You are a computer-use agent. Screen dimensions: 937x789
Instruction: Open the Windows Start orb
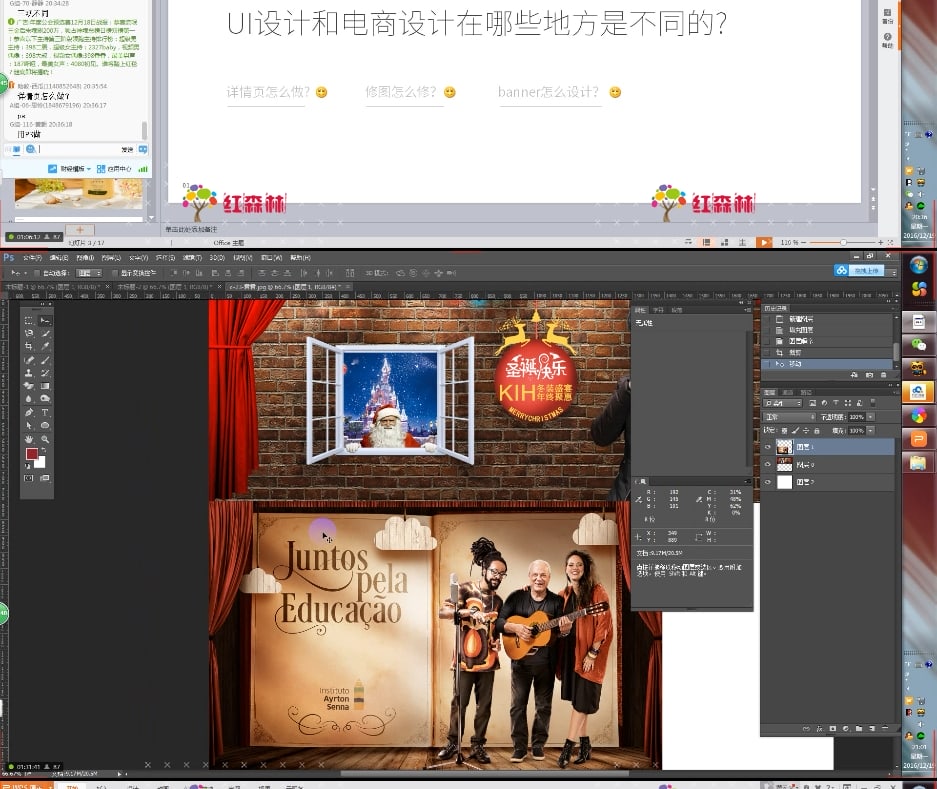(x=918, y=264)
